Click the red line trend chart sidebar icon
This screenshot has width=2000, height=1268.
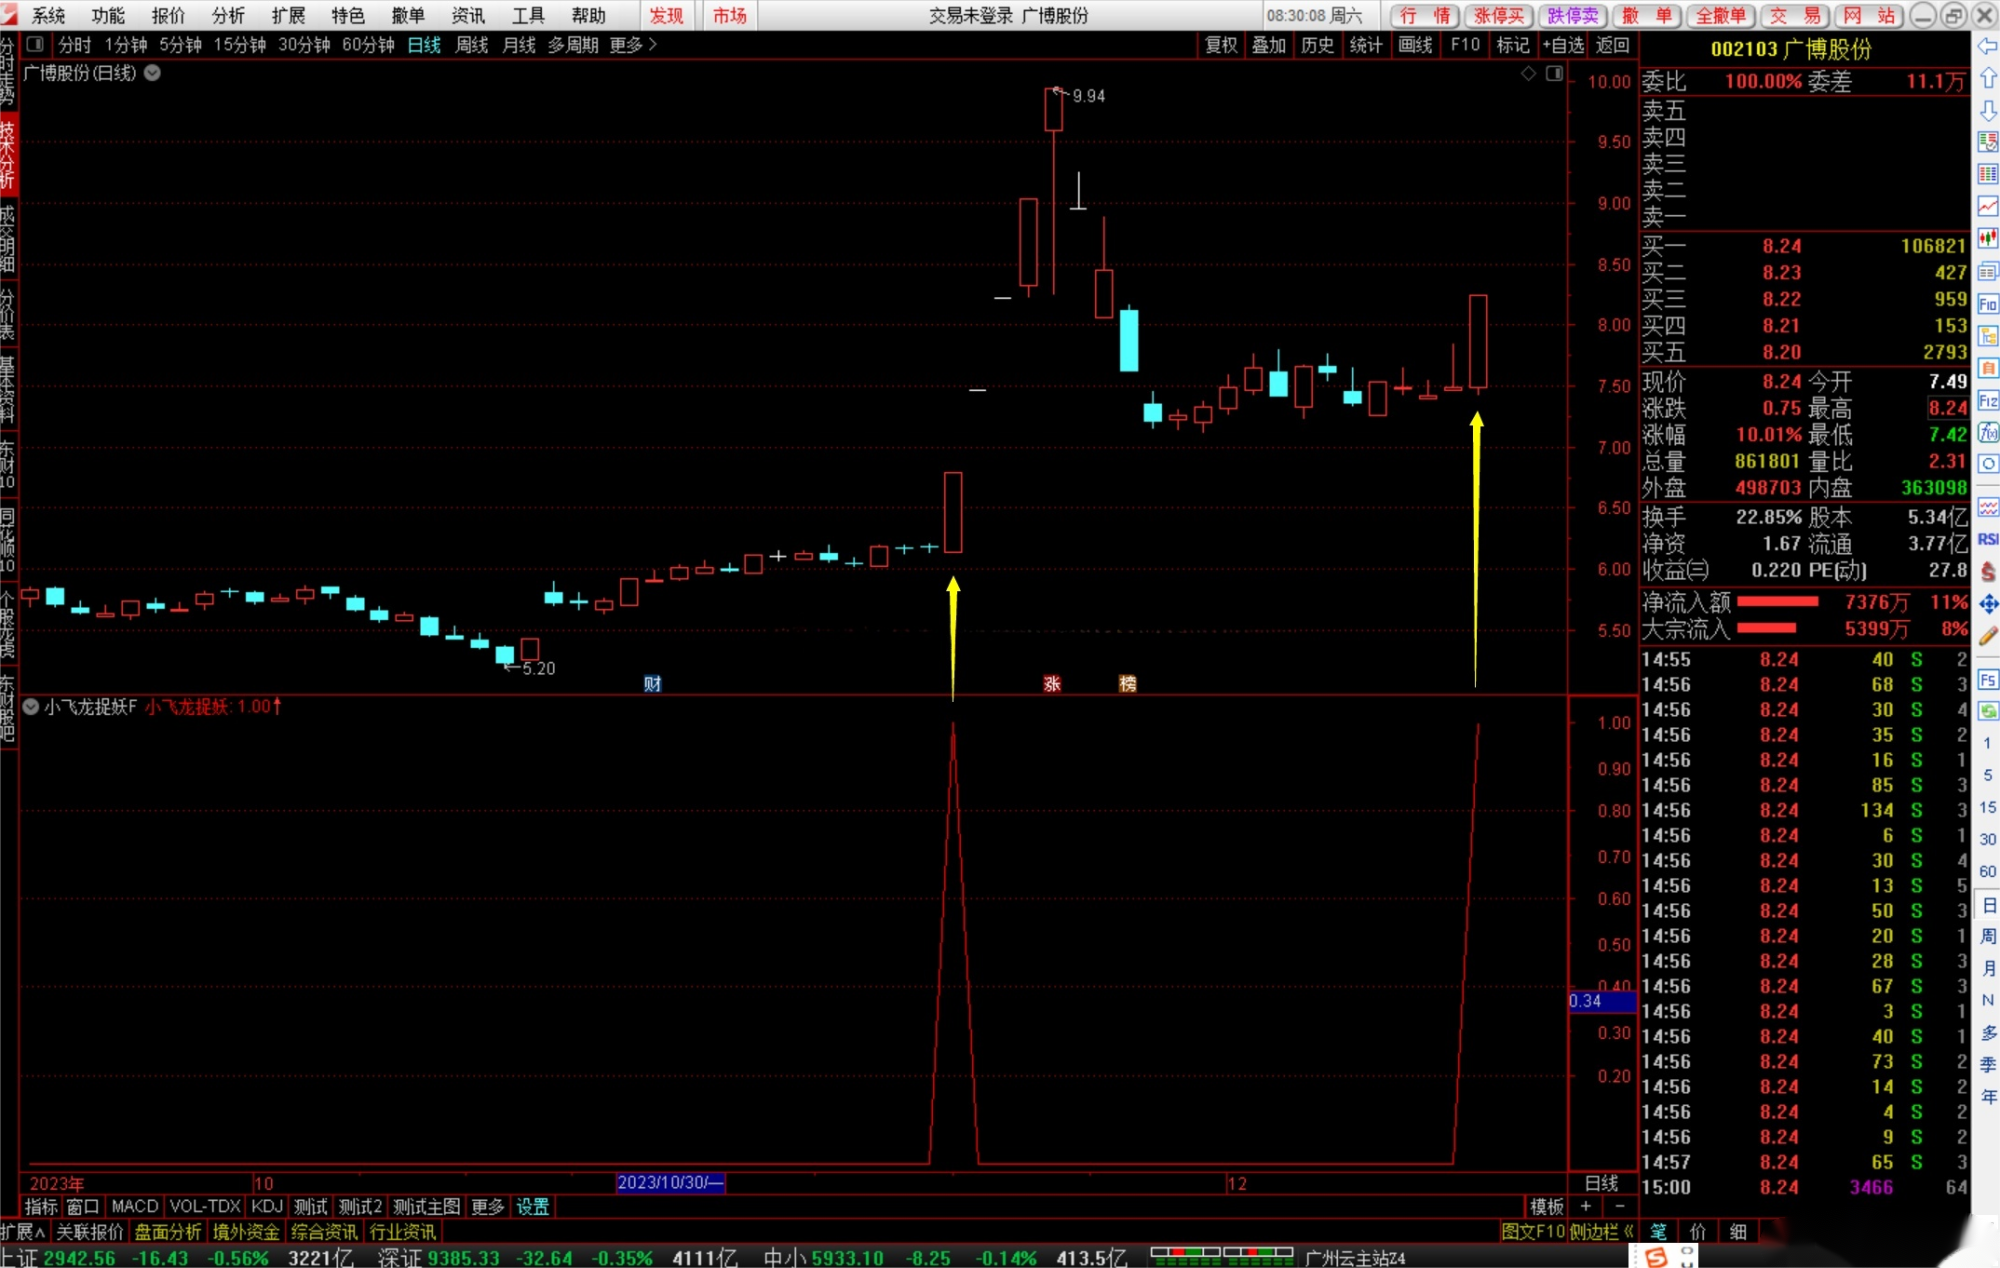1987,206
